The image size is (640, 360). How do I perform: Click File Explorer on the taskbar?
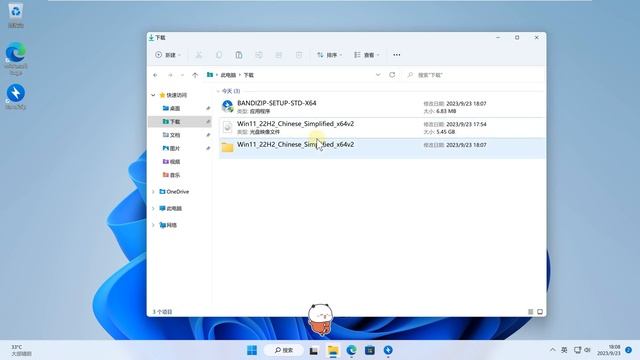click(x=333, y=350)
